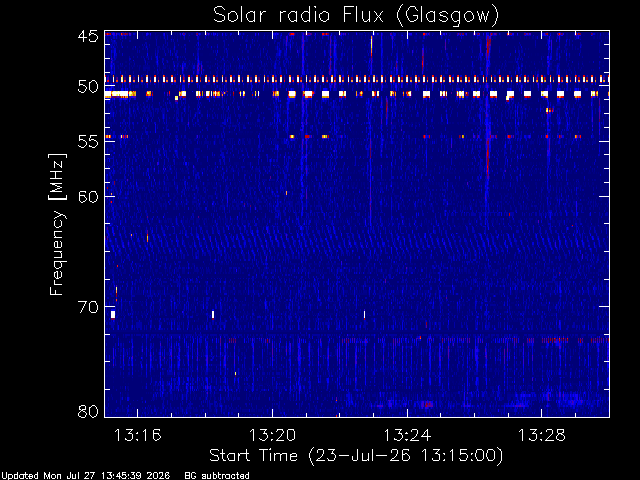640x480 pixels.
Task: Click the 'BG subtracted' footer note
Action: (x=217, y=476)
